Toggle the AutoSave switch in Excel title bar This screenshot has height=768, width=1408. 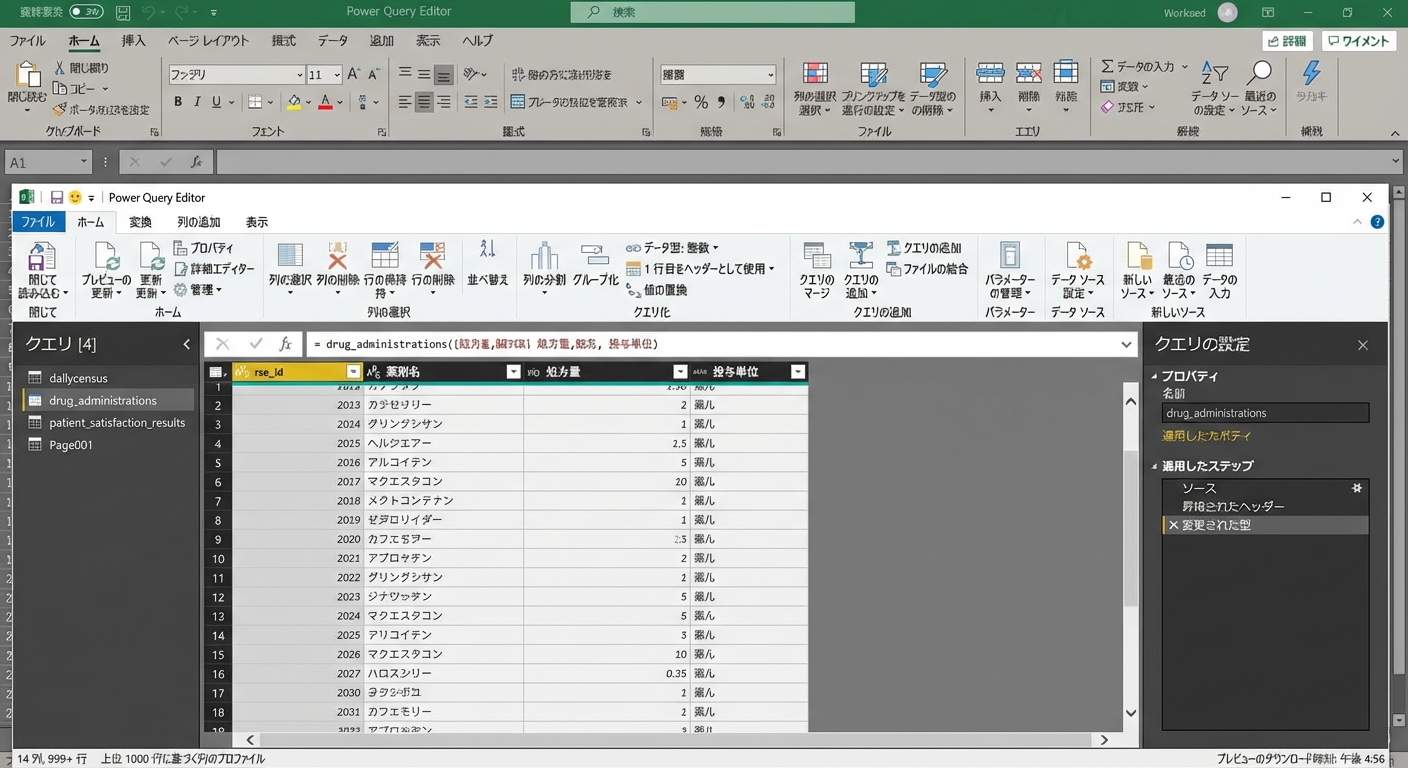point(85,13)
